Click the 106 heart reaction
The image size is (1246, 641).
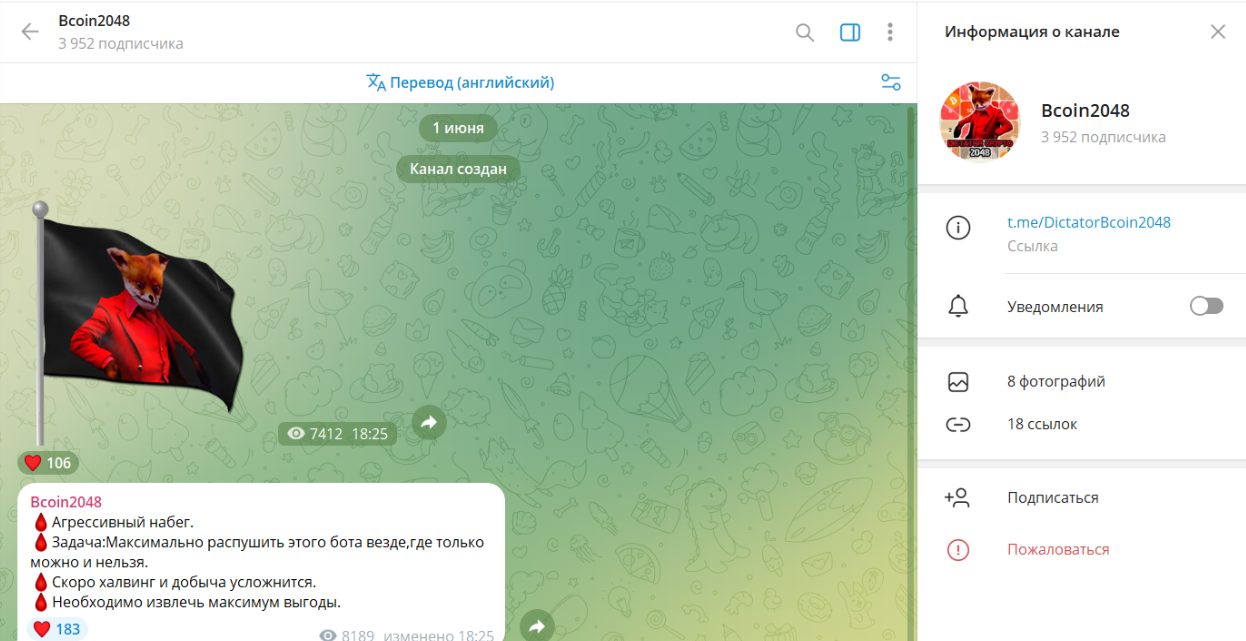tap(48, 462)
